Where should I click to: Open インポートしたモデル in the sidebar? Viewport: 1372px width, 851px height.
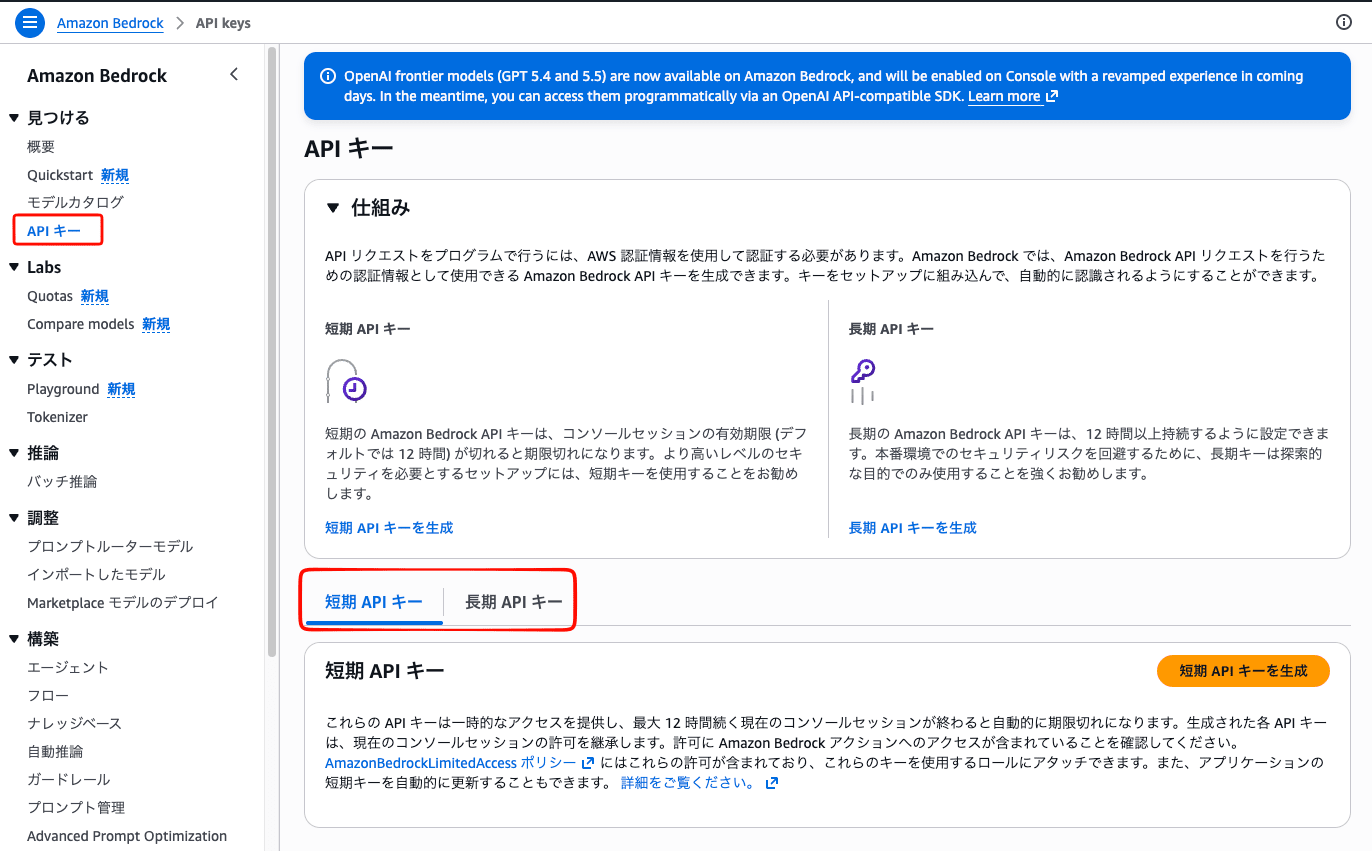(x=96, y=574)
